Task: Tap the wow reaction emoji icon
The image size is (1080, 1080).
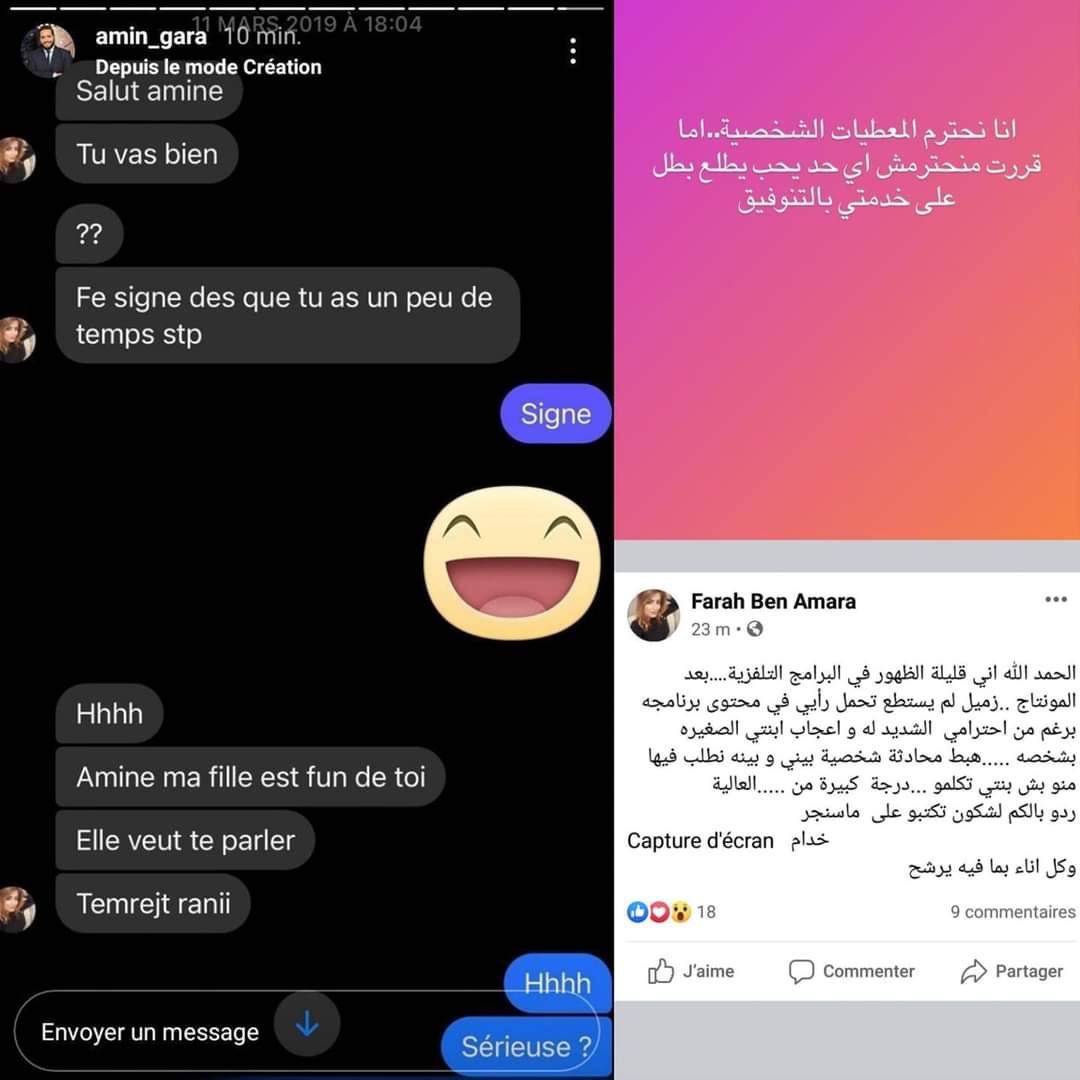Action: click(681, 912)
